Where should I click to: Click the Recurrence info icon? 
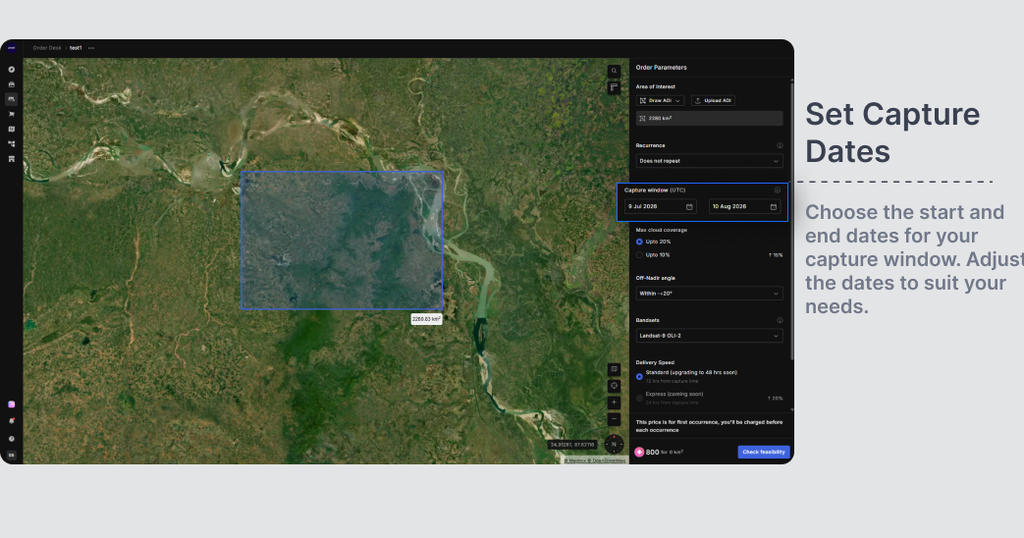pyautogui.click(x=779, y=146)
